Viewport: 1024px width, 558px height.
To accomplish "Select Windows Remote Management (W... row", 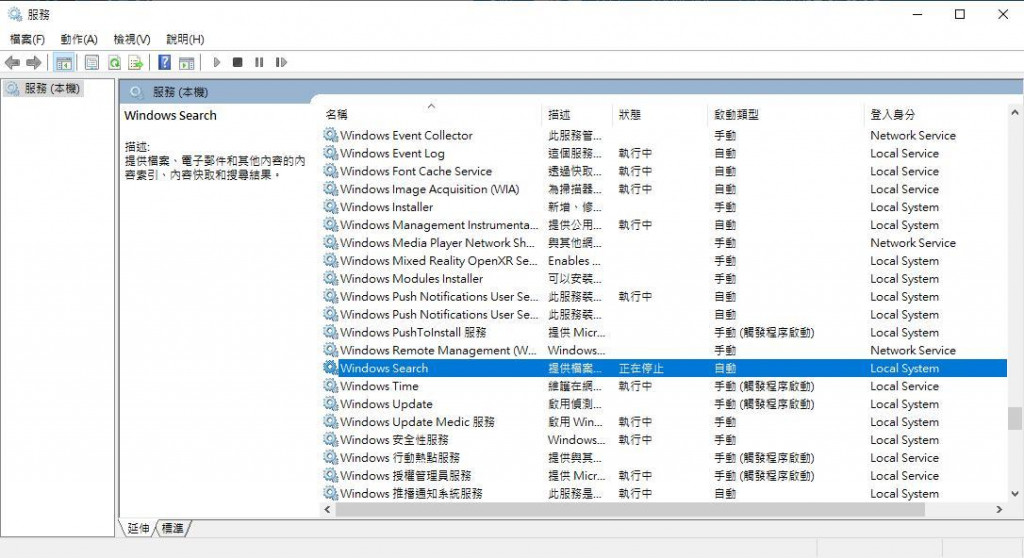I will click(x=664, y=350).
